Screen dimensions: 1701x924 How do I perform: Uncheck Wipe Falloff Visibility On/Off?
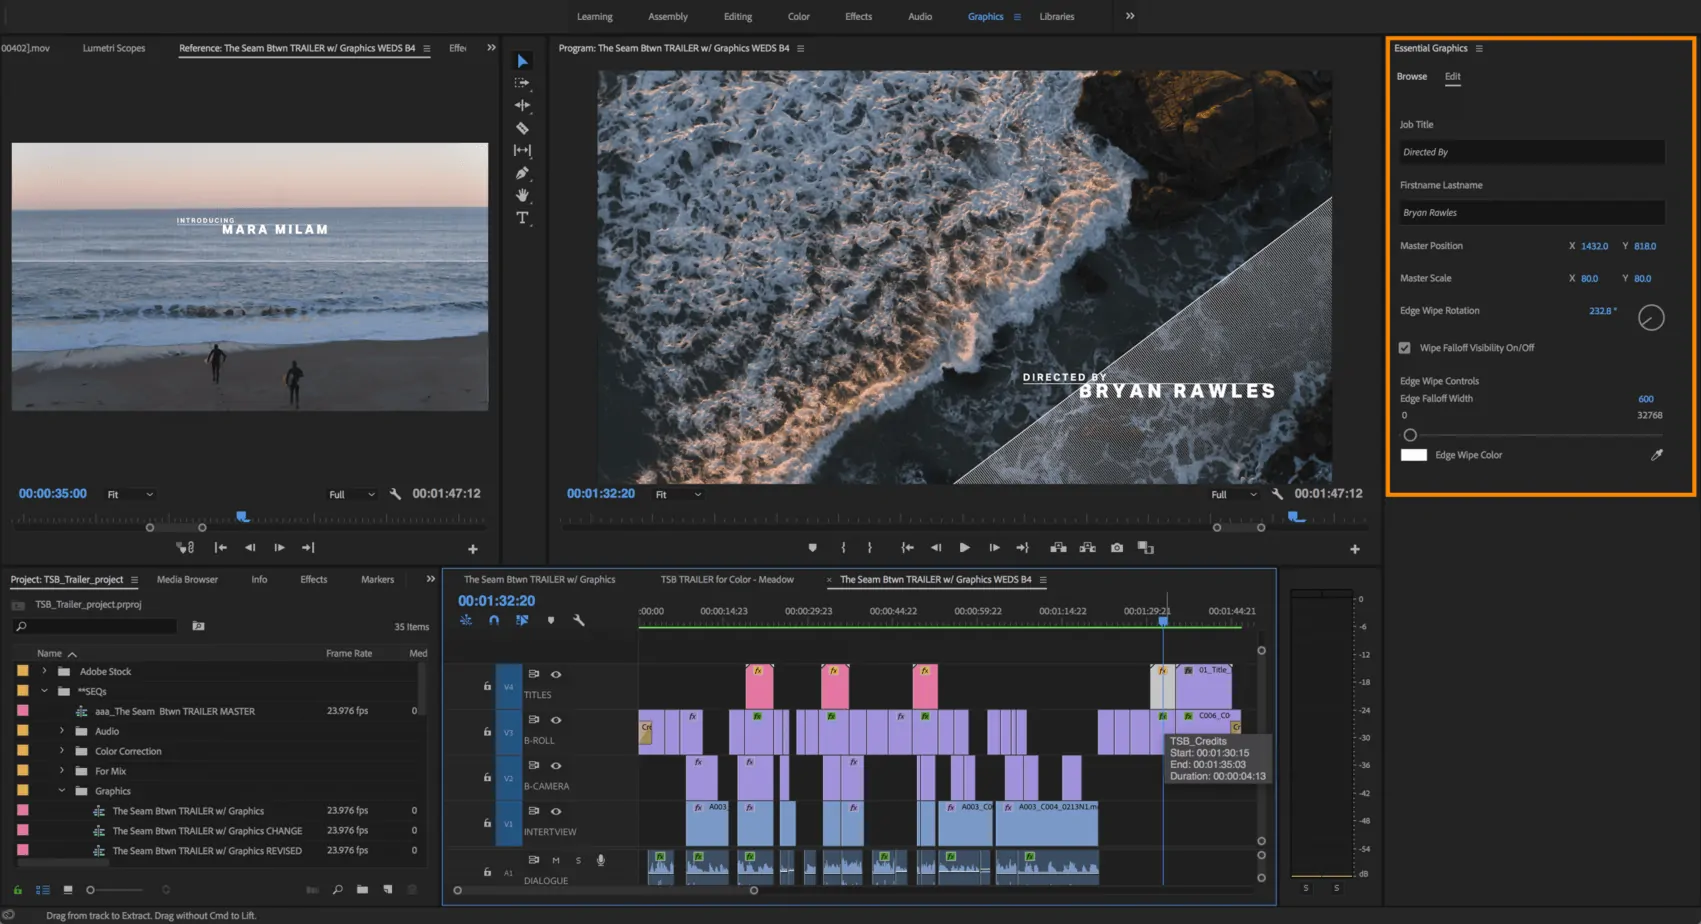click(x=1405, y=347)
